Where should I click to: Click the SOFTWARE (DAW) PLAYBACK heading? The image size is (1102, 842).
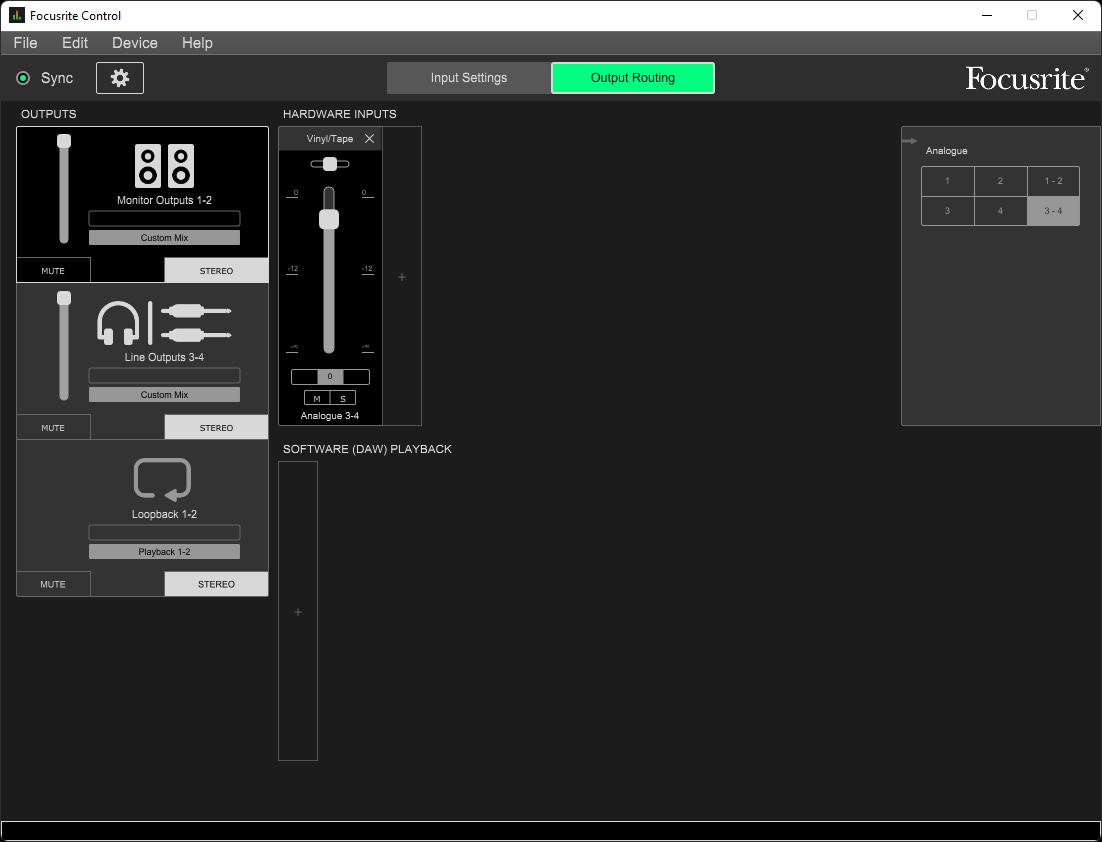pos(368,449)
